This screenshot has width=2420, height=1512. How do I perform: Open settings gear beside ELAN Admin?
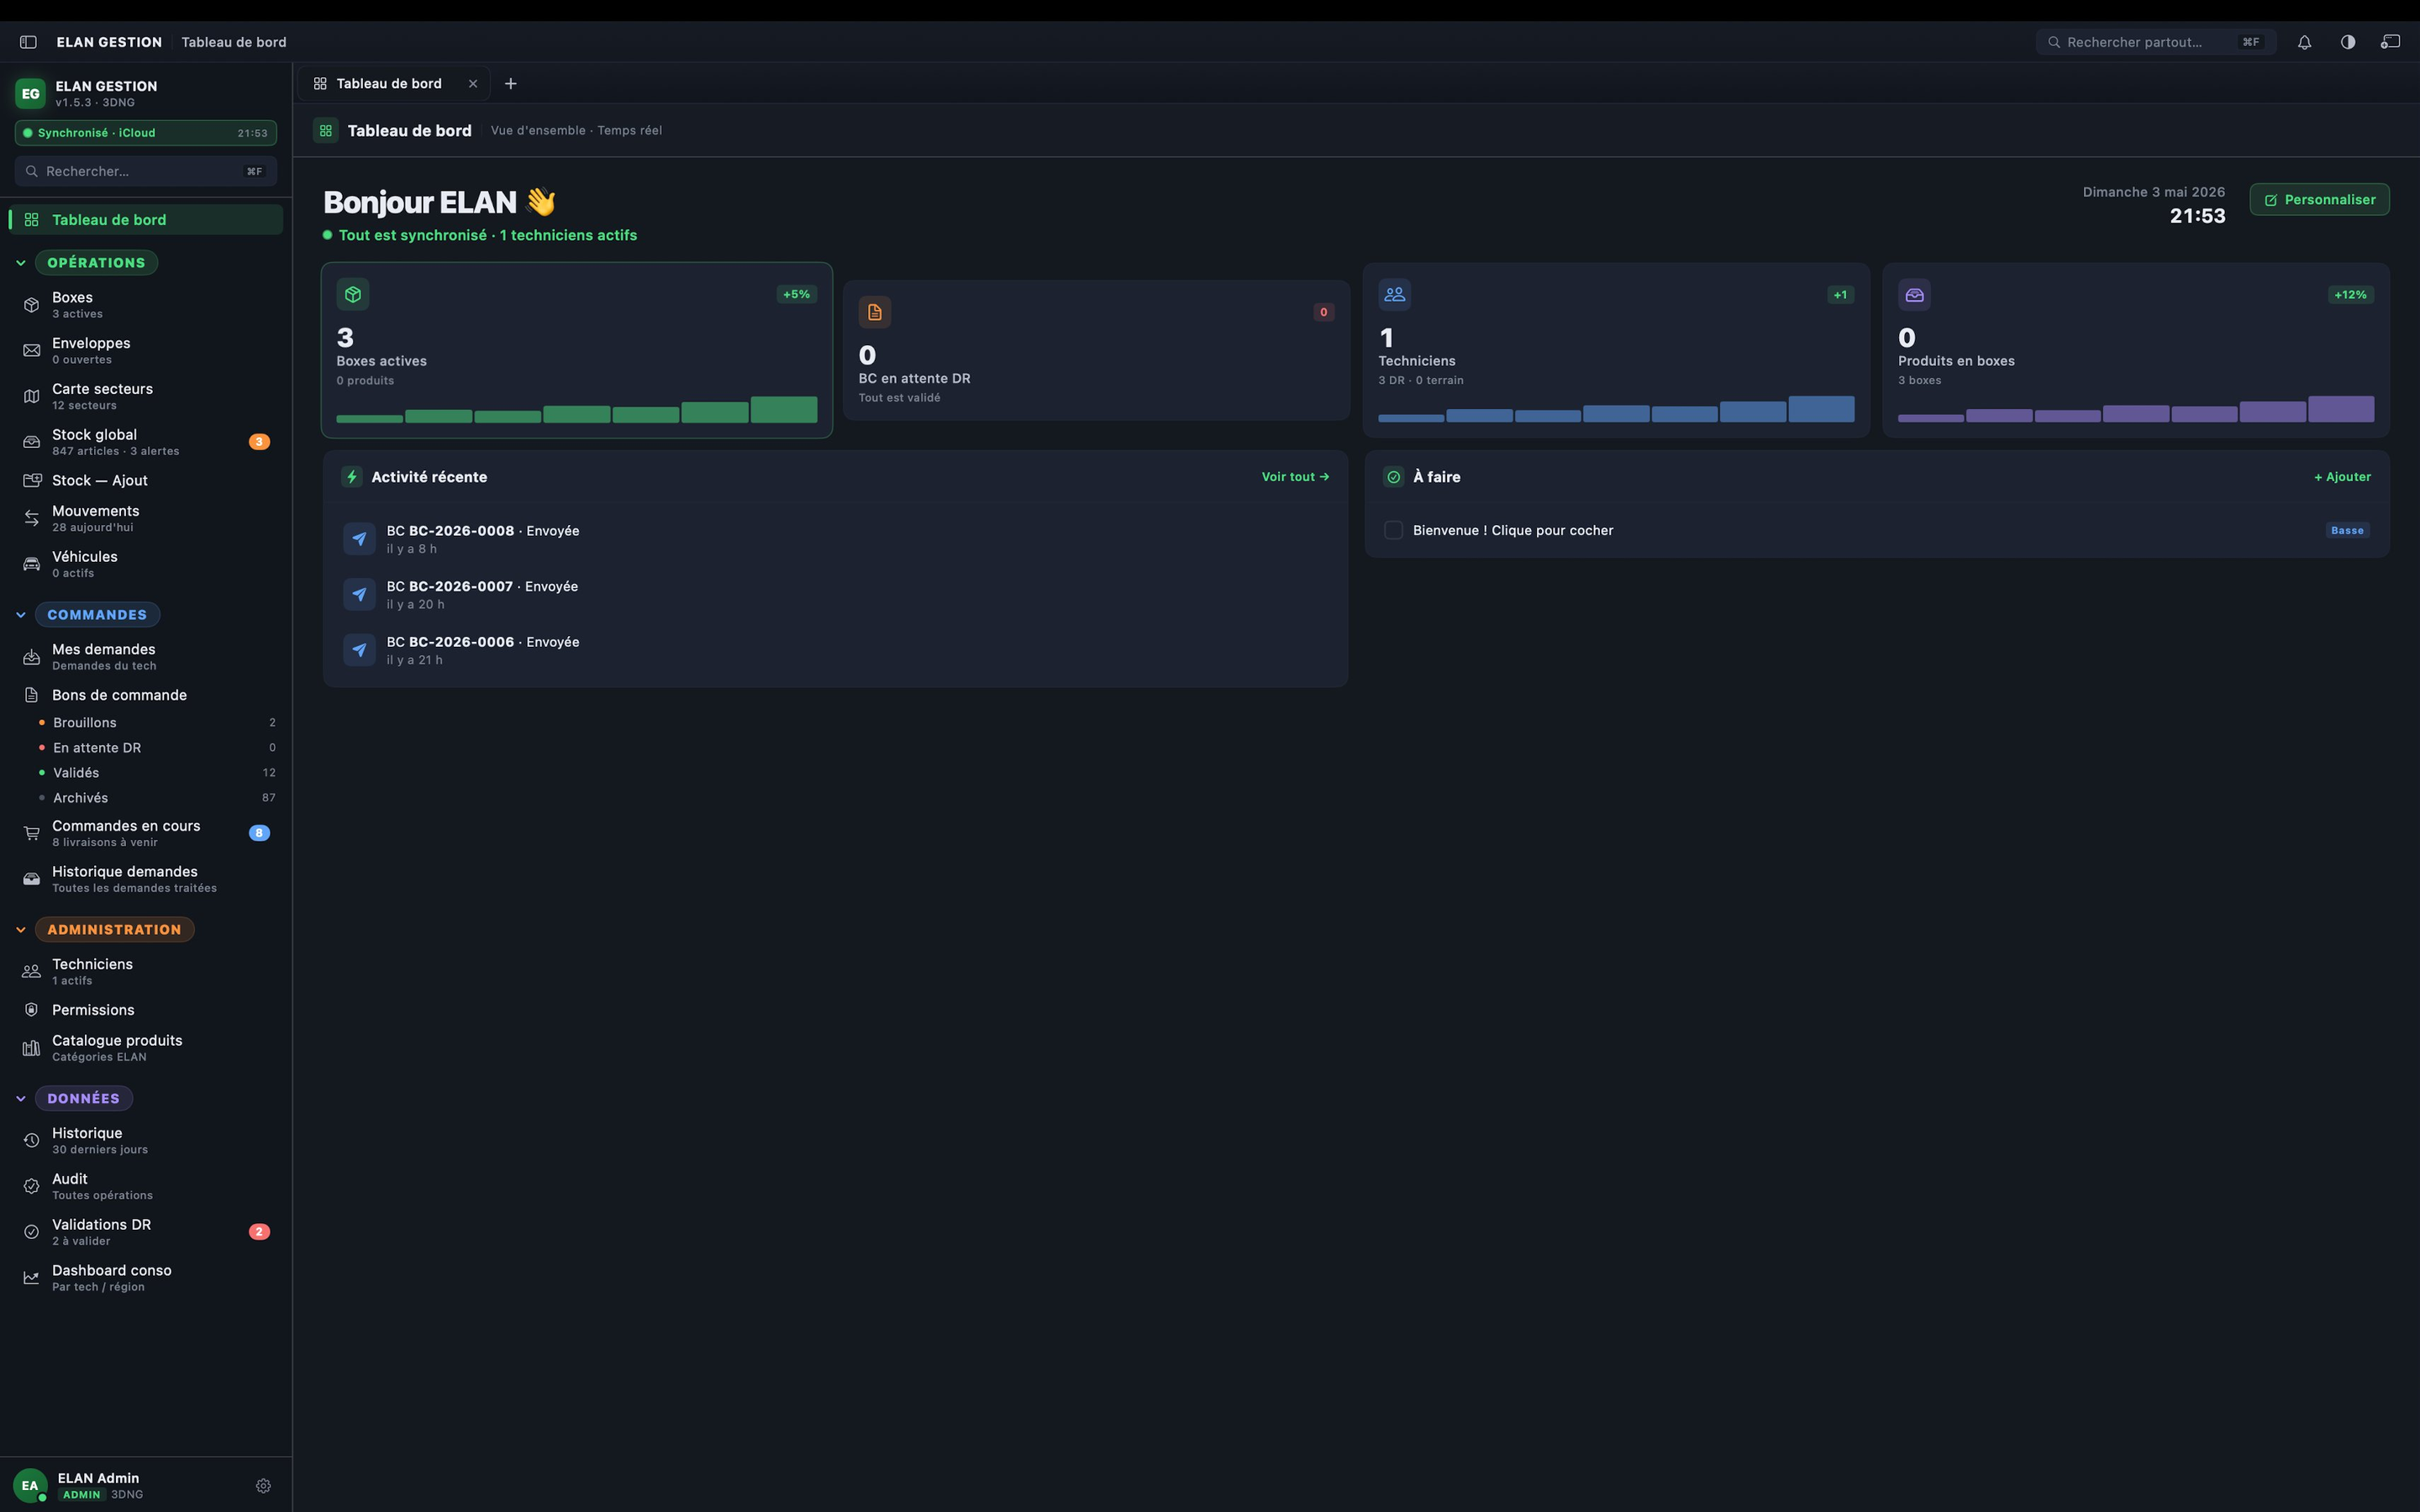coord(263,1485)
